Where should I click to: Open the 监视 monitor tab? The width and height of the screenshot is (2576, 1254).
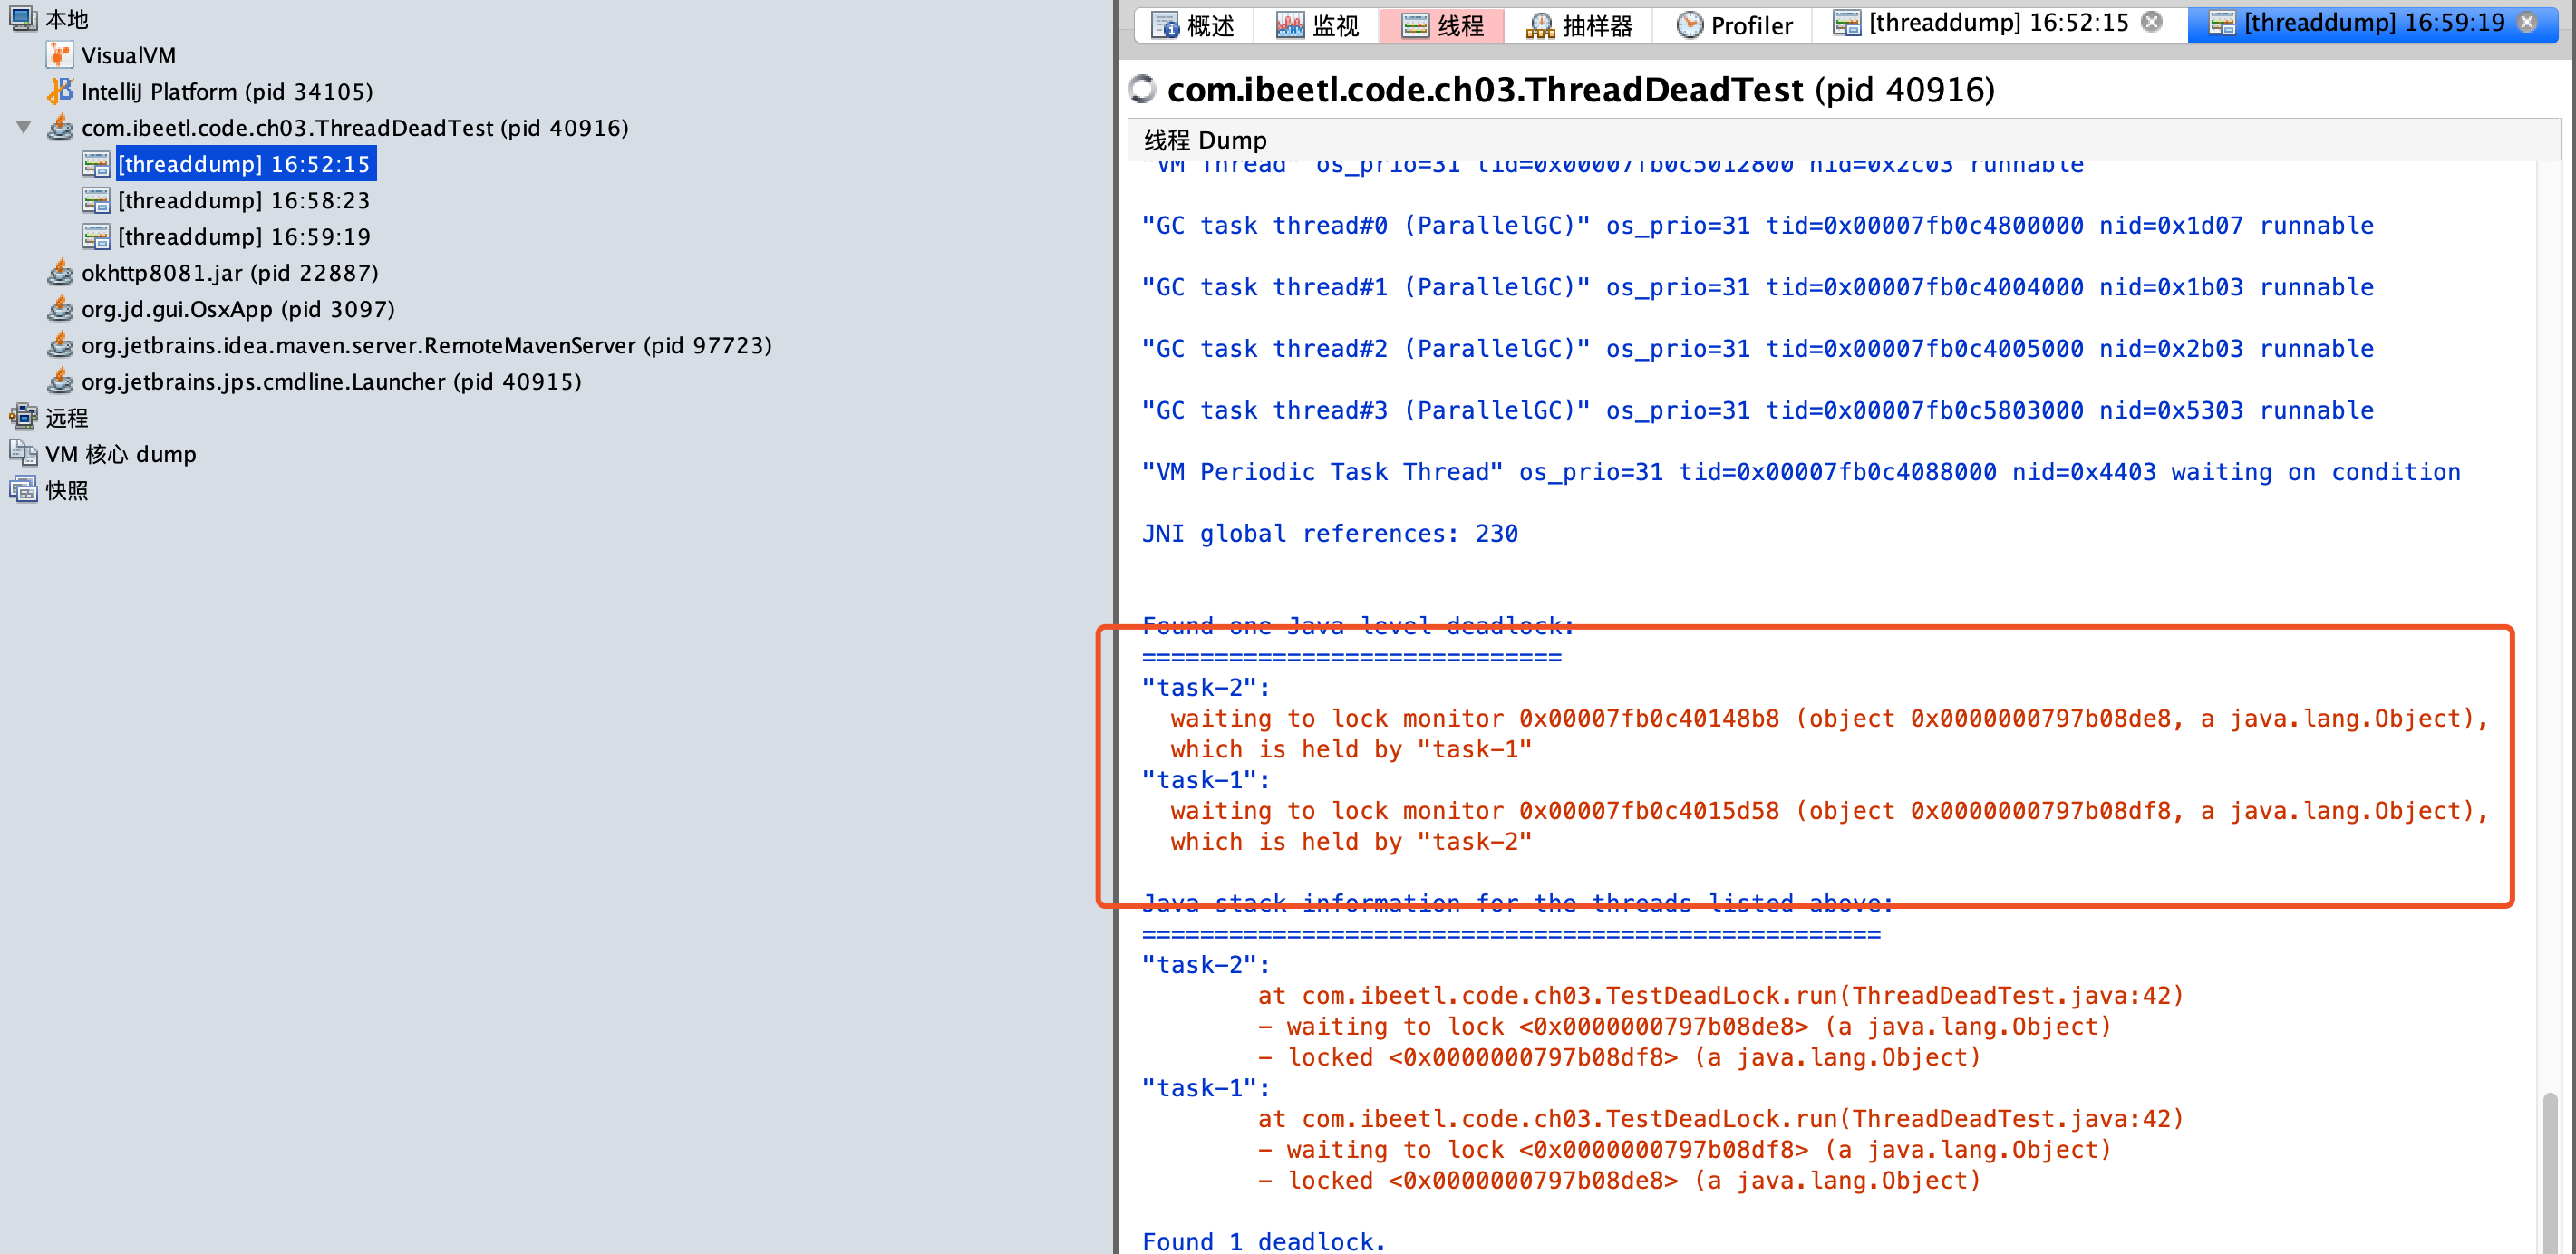point(1317,25)
